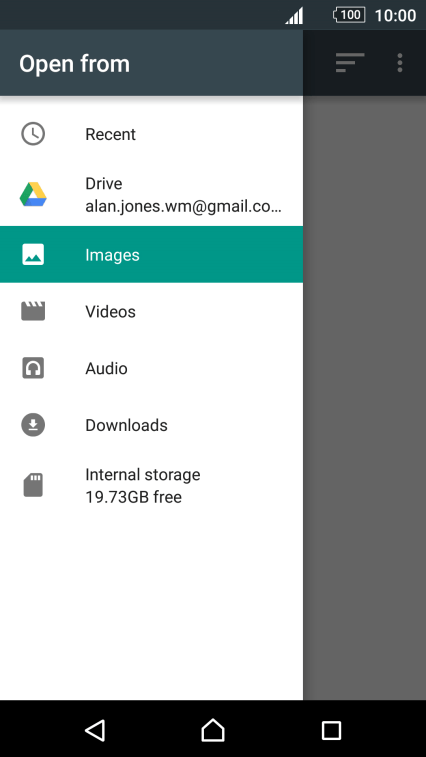426x757 pixels.
Task: Tap the 19.73GB free text
Action: tap(134, 497)
